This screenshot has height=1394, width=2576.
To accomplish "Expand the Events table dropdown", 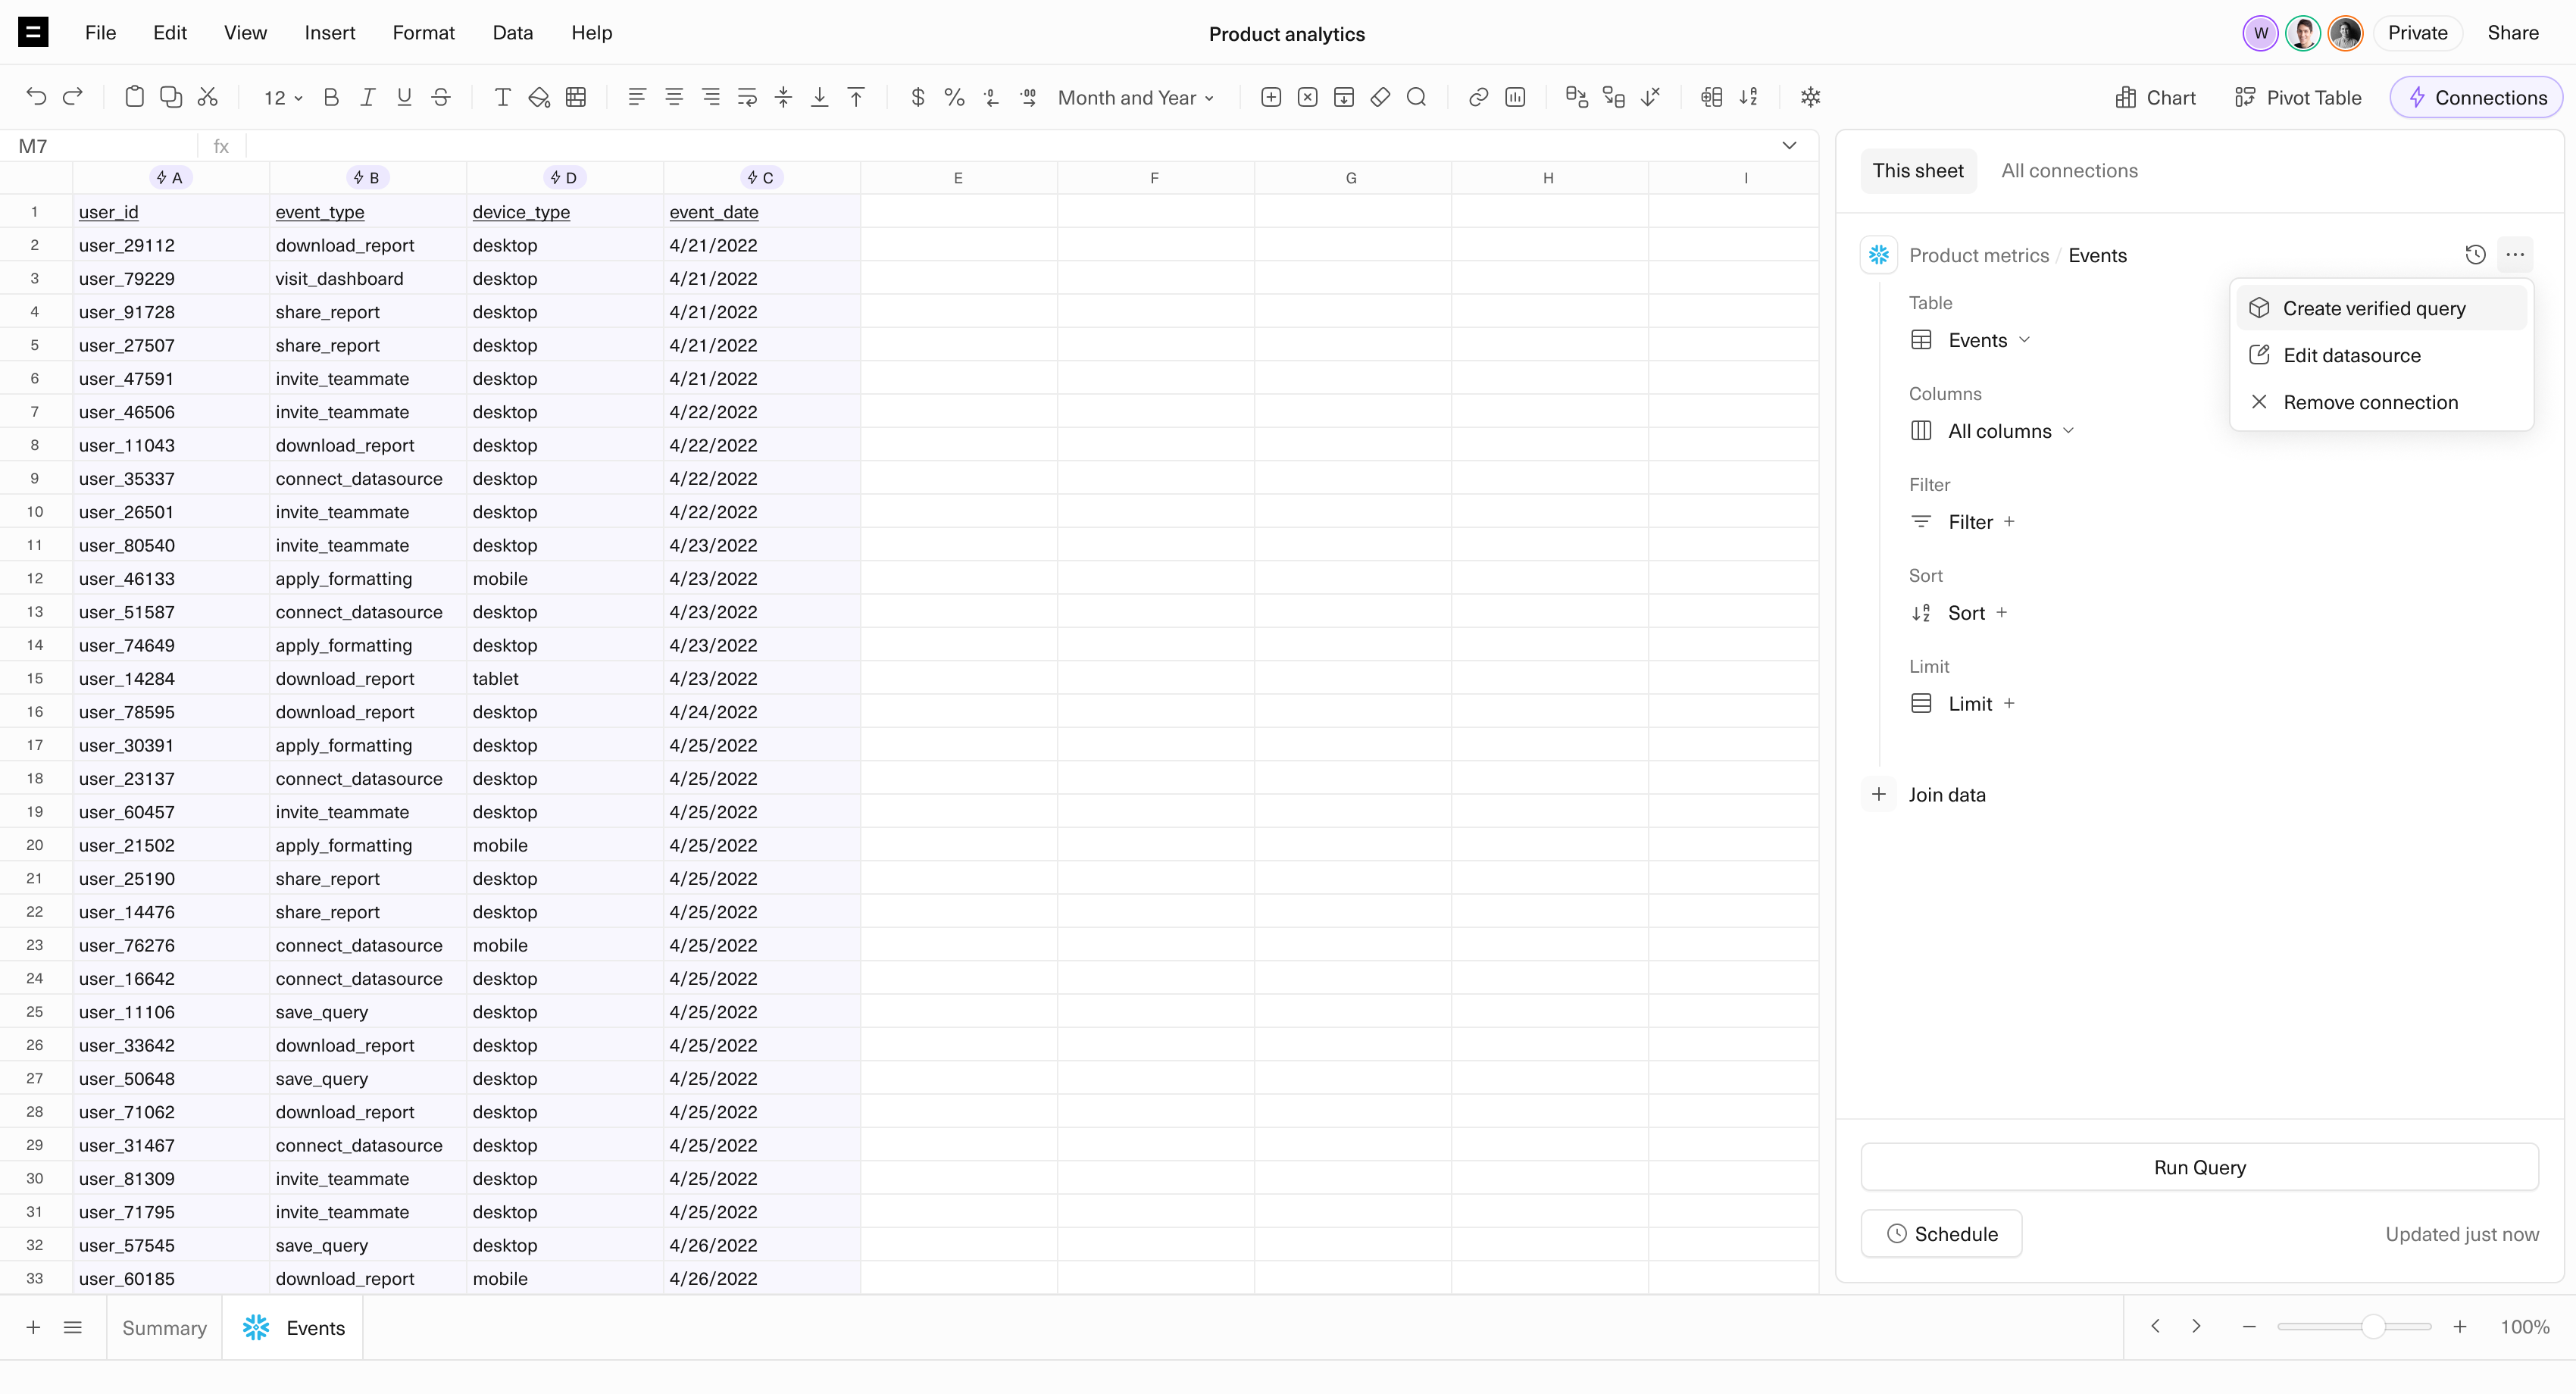I will (1988, 340).
